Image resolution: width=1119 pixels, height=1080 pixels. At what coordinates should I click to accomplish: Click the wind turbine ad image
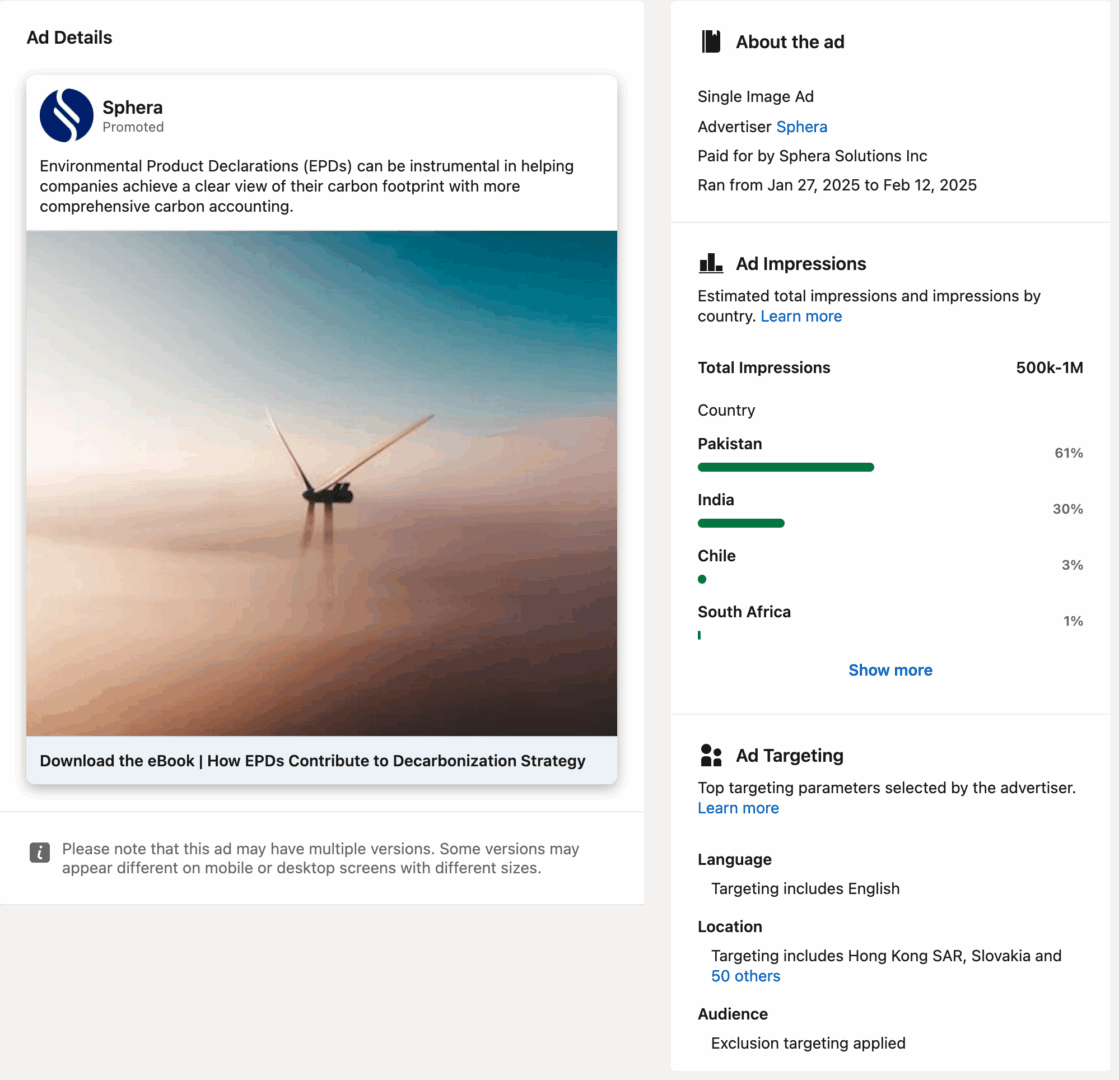321,483
